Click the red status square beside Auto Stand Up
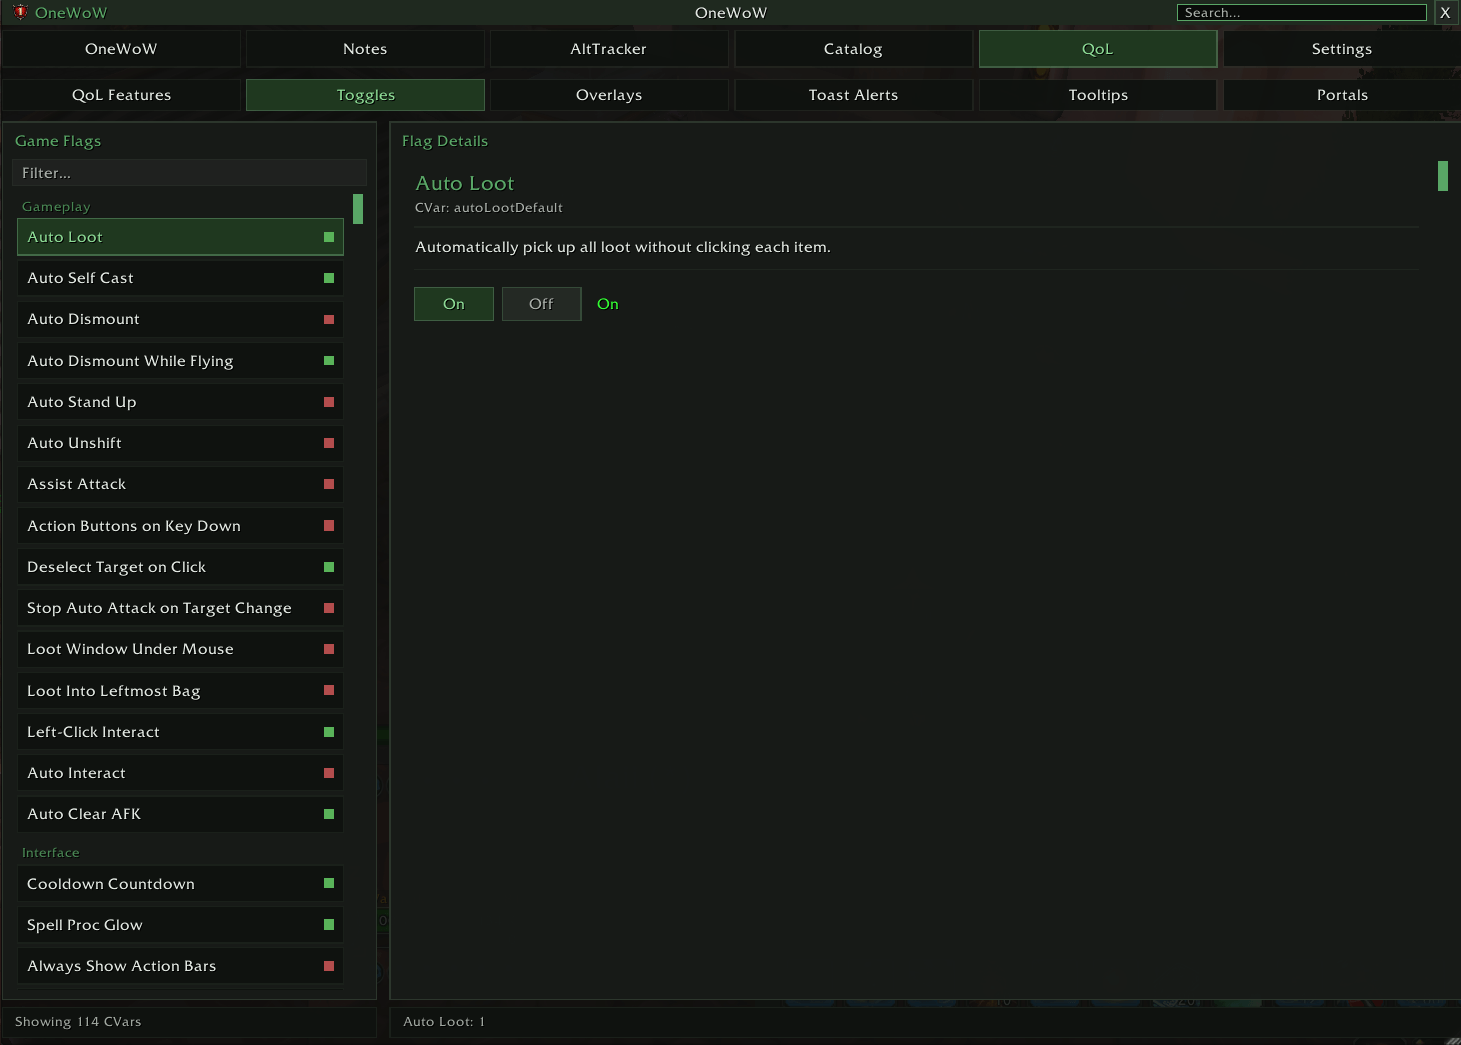This screenshot has width=1461, height=1045. 329,402
